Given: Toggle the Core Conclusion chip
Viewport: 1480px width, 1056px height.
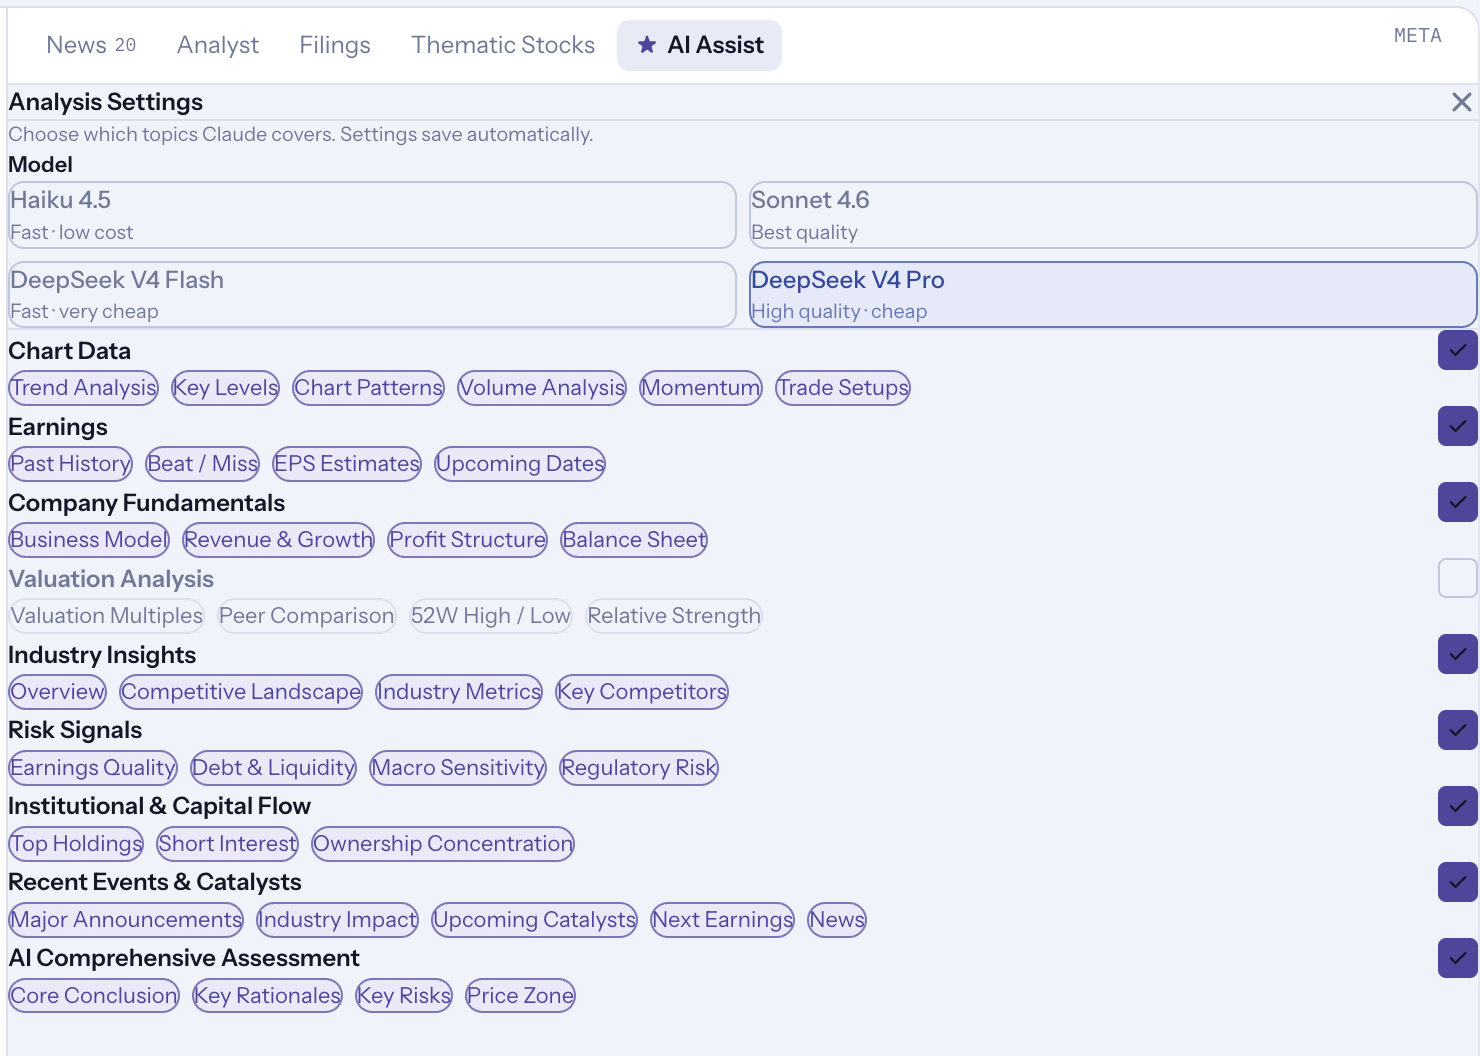Looking at the screenshot, I should point(94,996).
